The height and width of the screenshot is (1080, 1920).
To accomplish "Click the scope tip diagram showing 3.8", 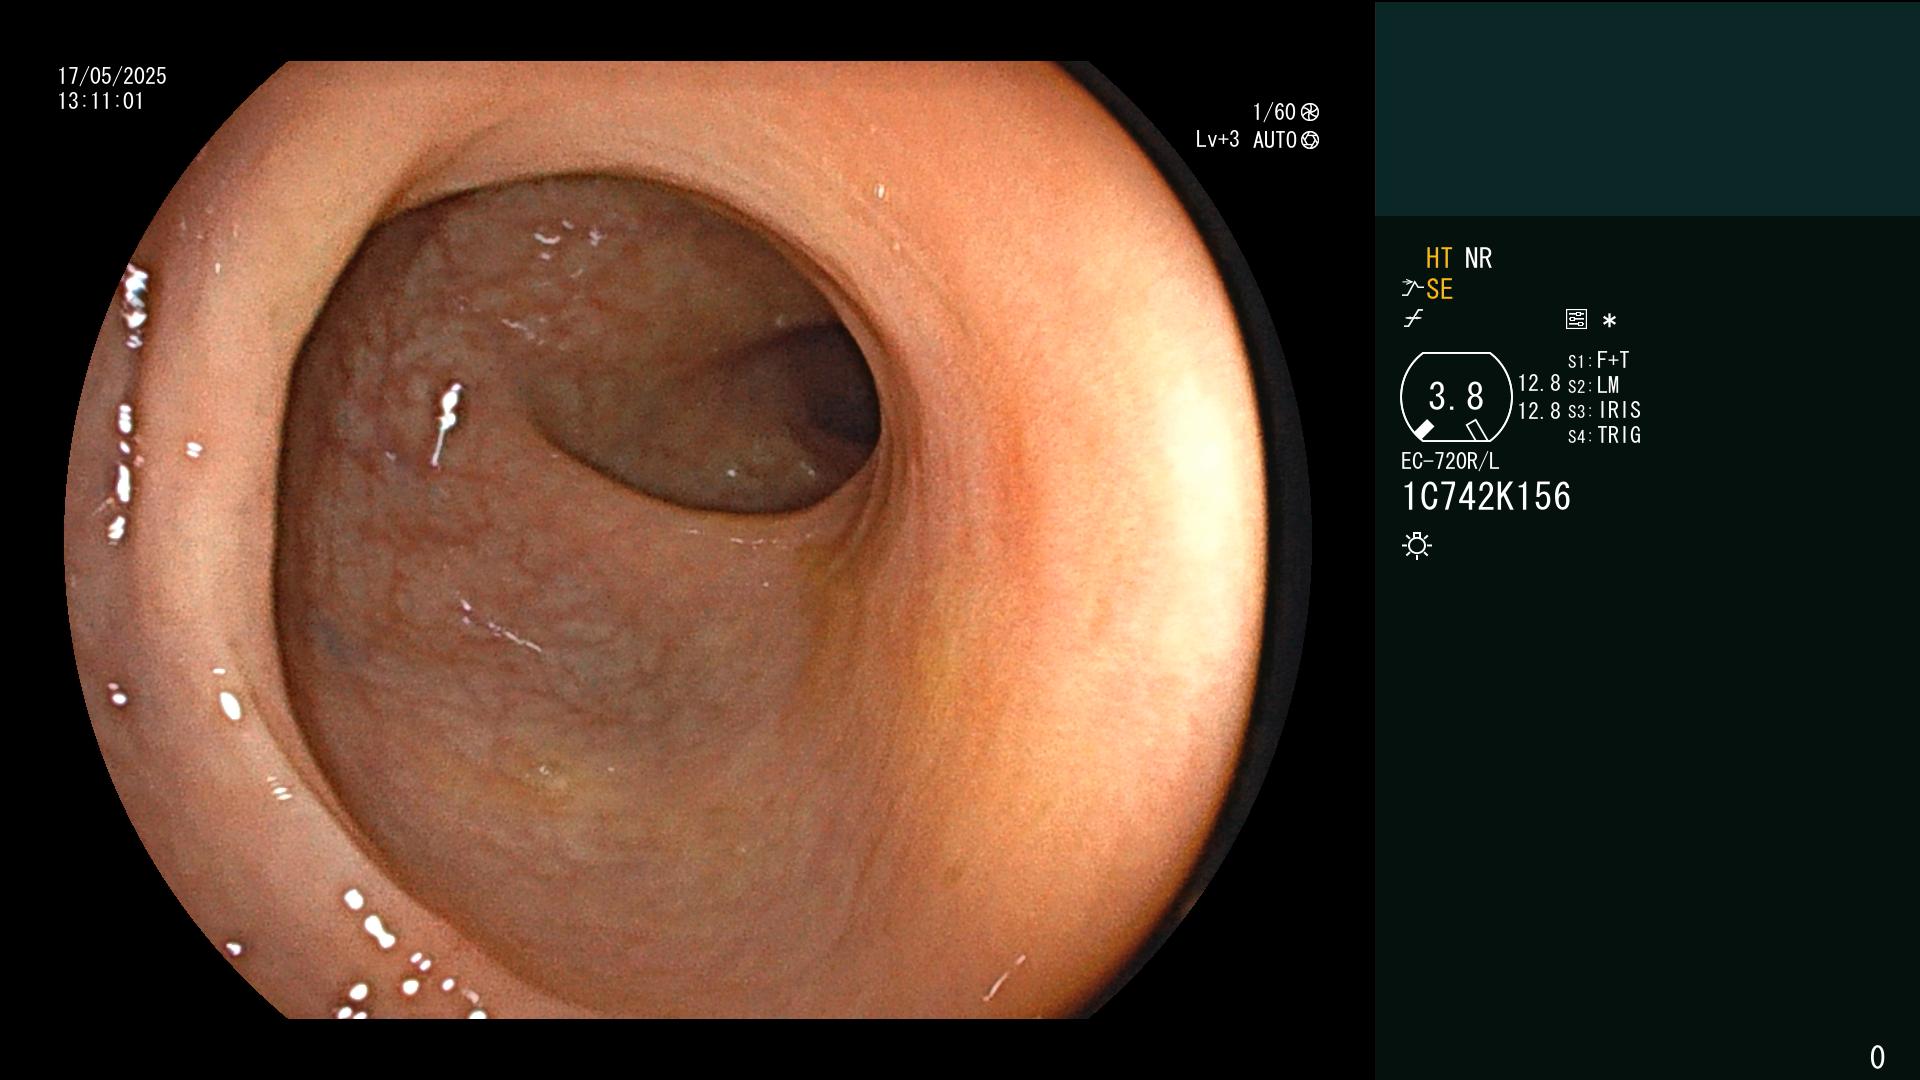I will point(1456,397).
